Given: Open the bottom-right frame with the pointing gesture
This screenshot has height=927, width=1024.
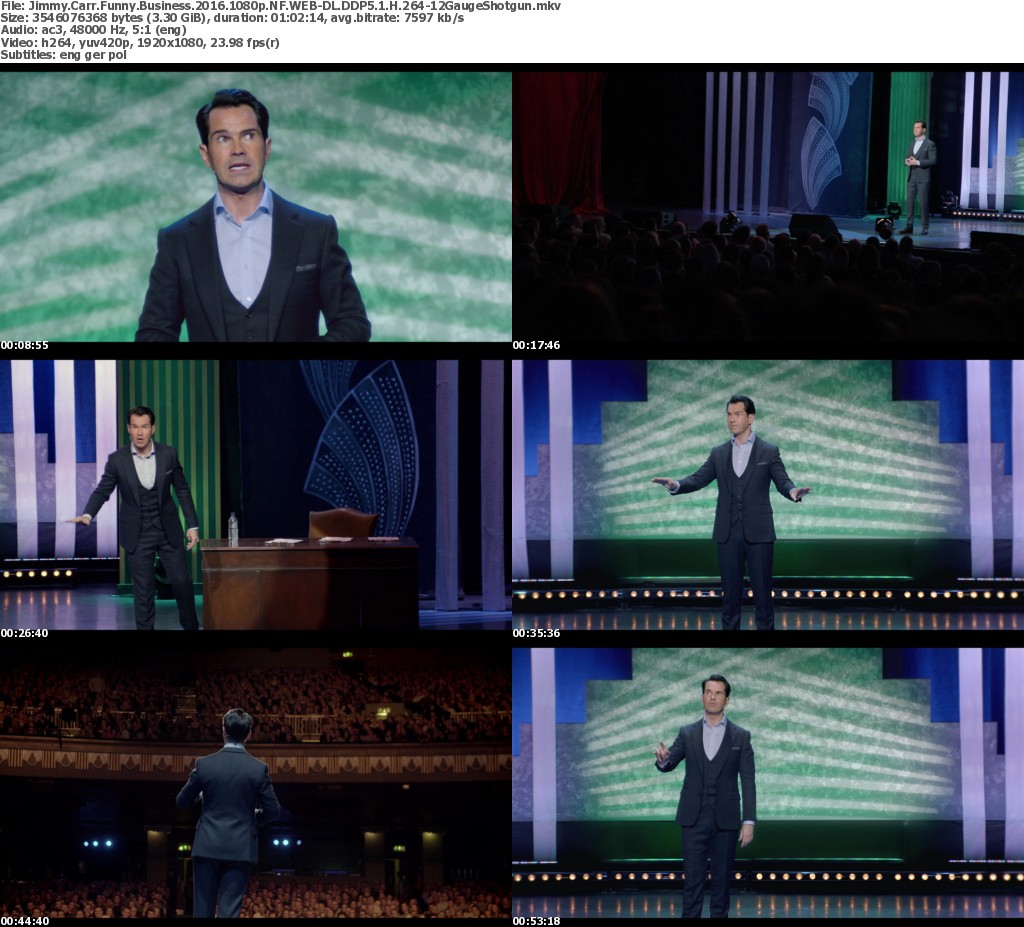Looking at the screenshot, I should pos(768,782).
